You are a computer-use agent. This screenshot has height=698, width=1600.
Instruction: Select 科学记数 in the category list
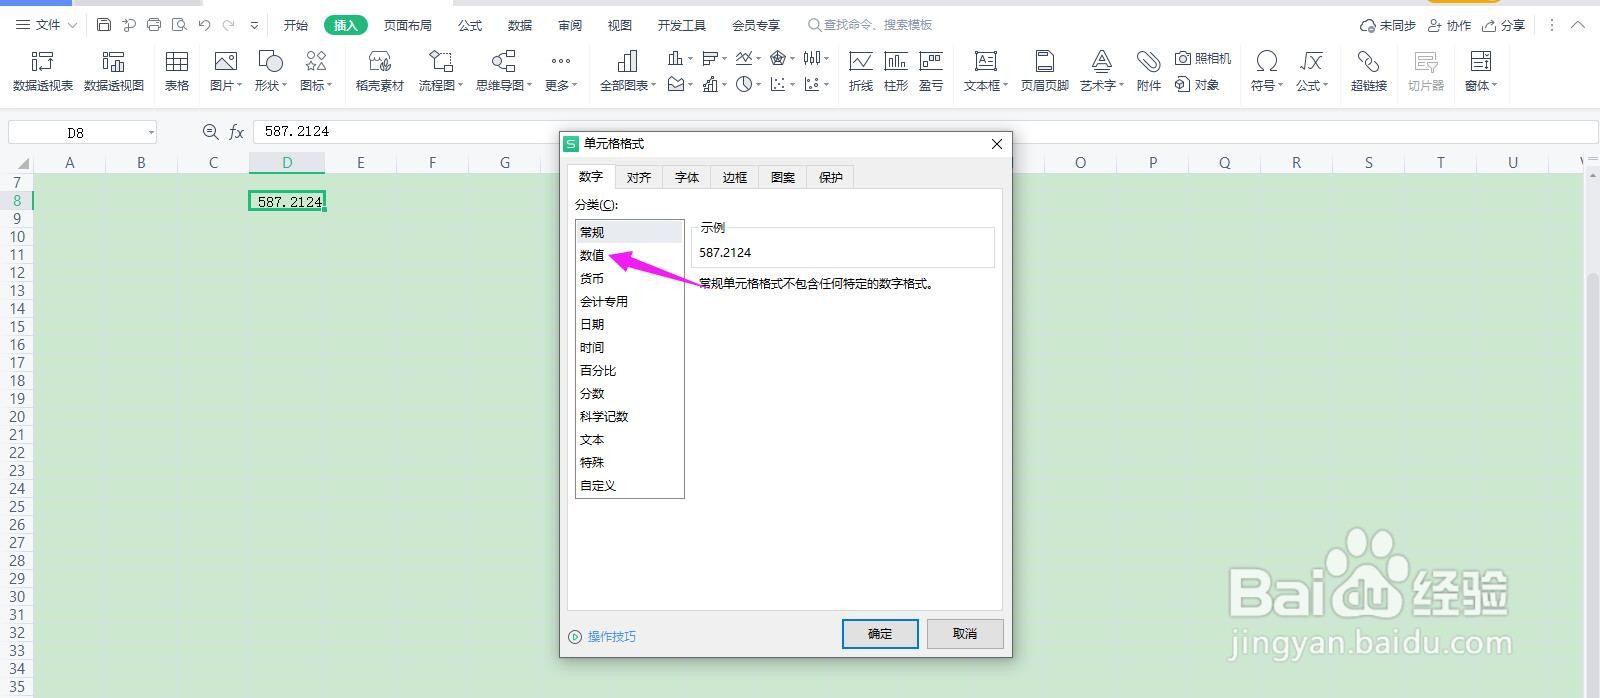click(629, 416)
